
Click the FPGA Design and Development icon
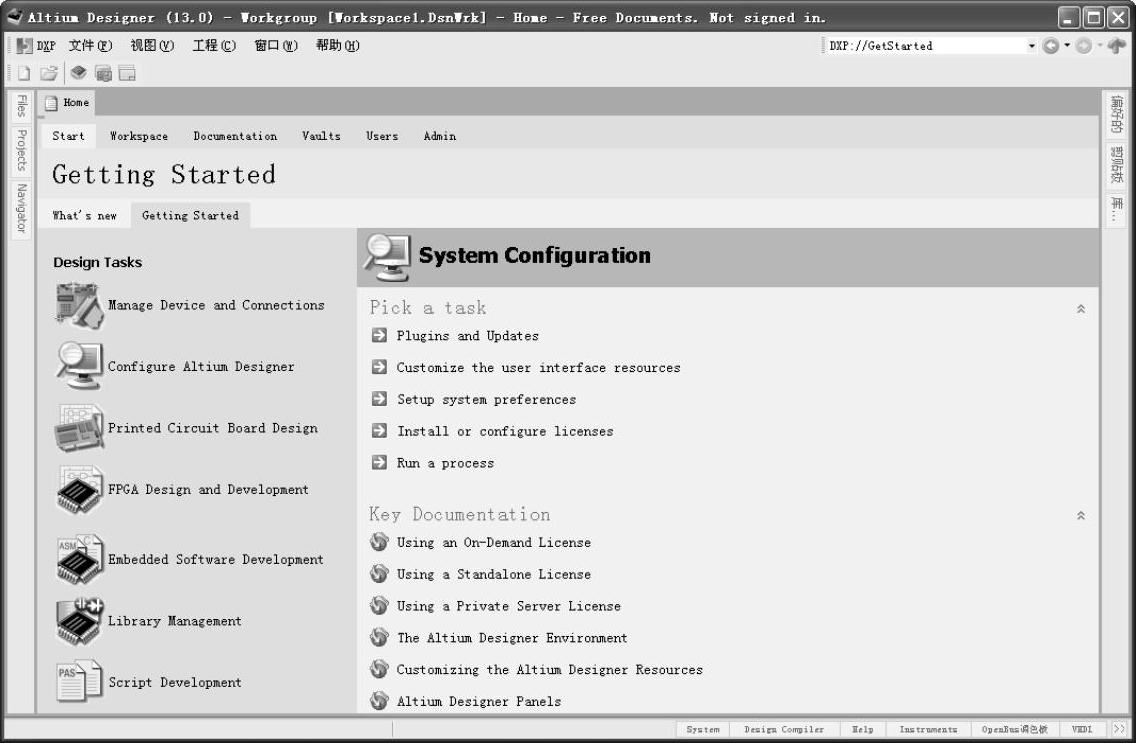tap(79, 490)
